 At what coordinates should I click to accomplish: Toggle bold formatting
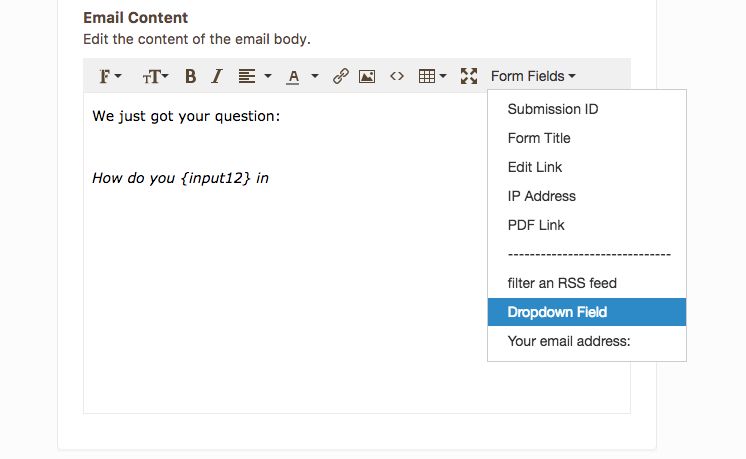[190, 76]
